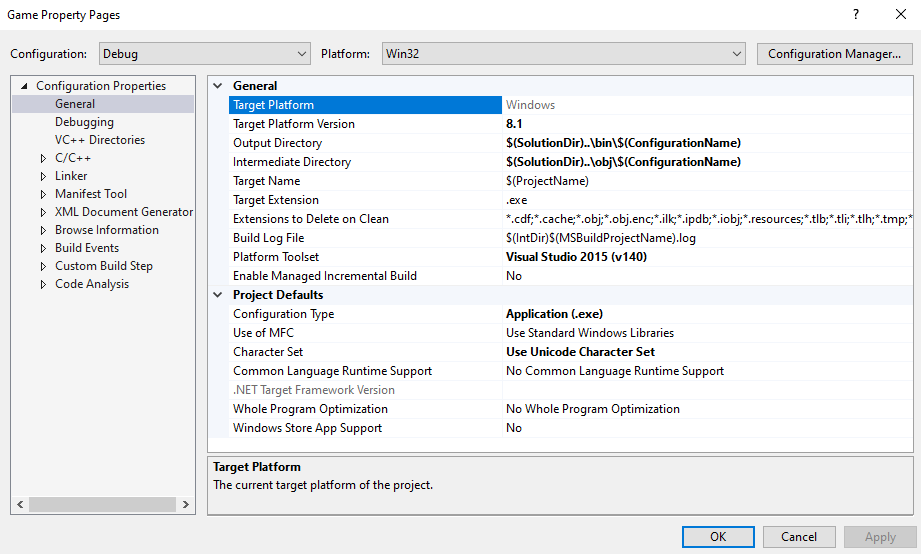Select the Manifest Tool tree item label
The width and height of the screenshot is (921, 554).
(91, 194)
